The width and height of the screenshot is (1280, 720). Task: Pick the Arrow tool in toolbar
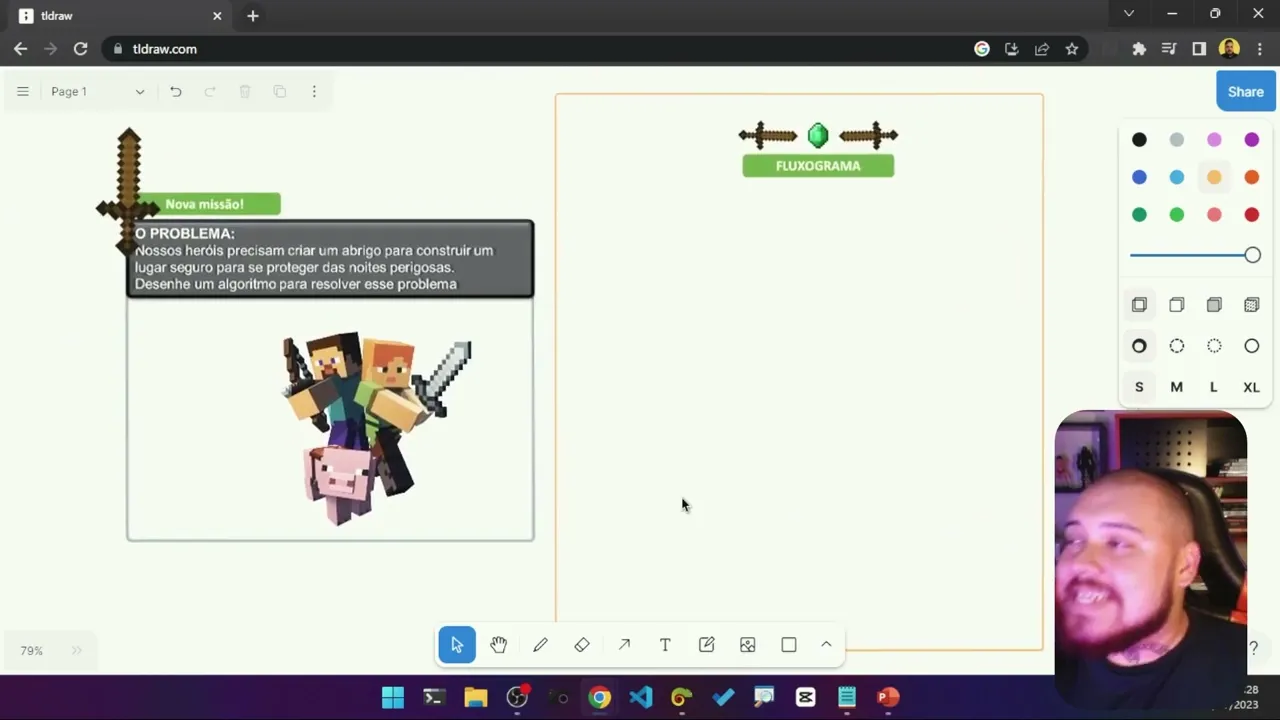[x=624, y=645]
